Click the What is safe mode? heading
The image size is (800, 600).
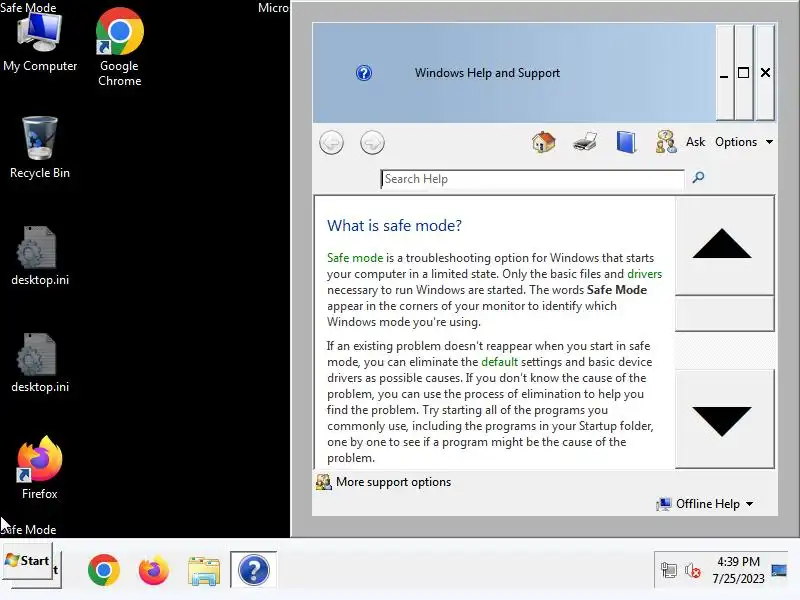[394, 226]
